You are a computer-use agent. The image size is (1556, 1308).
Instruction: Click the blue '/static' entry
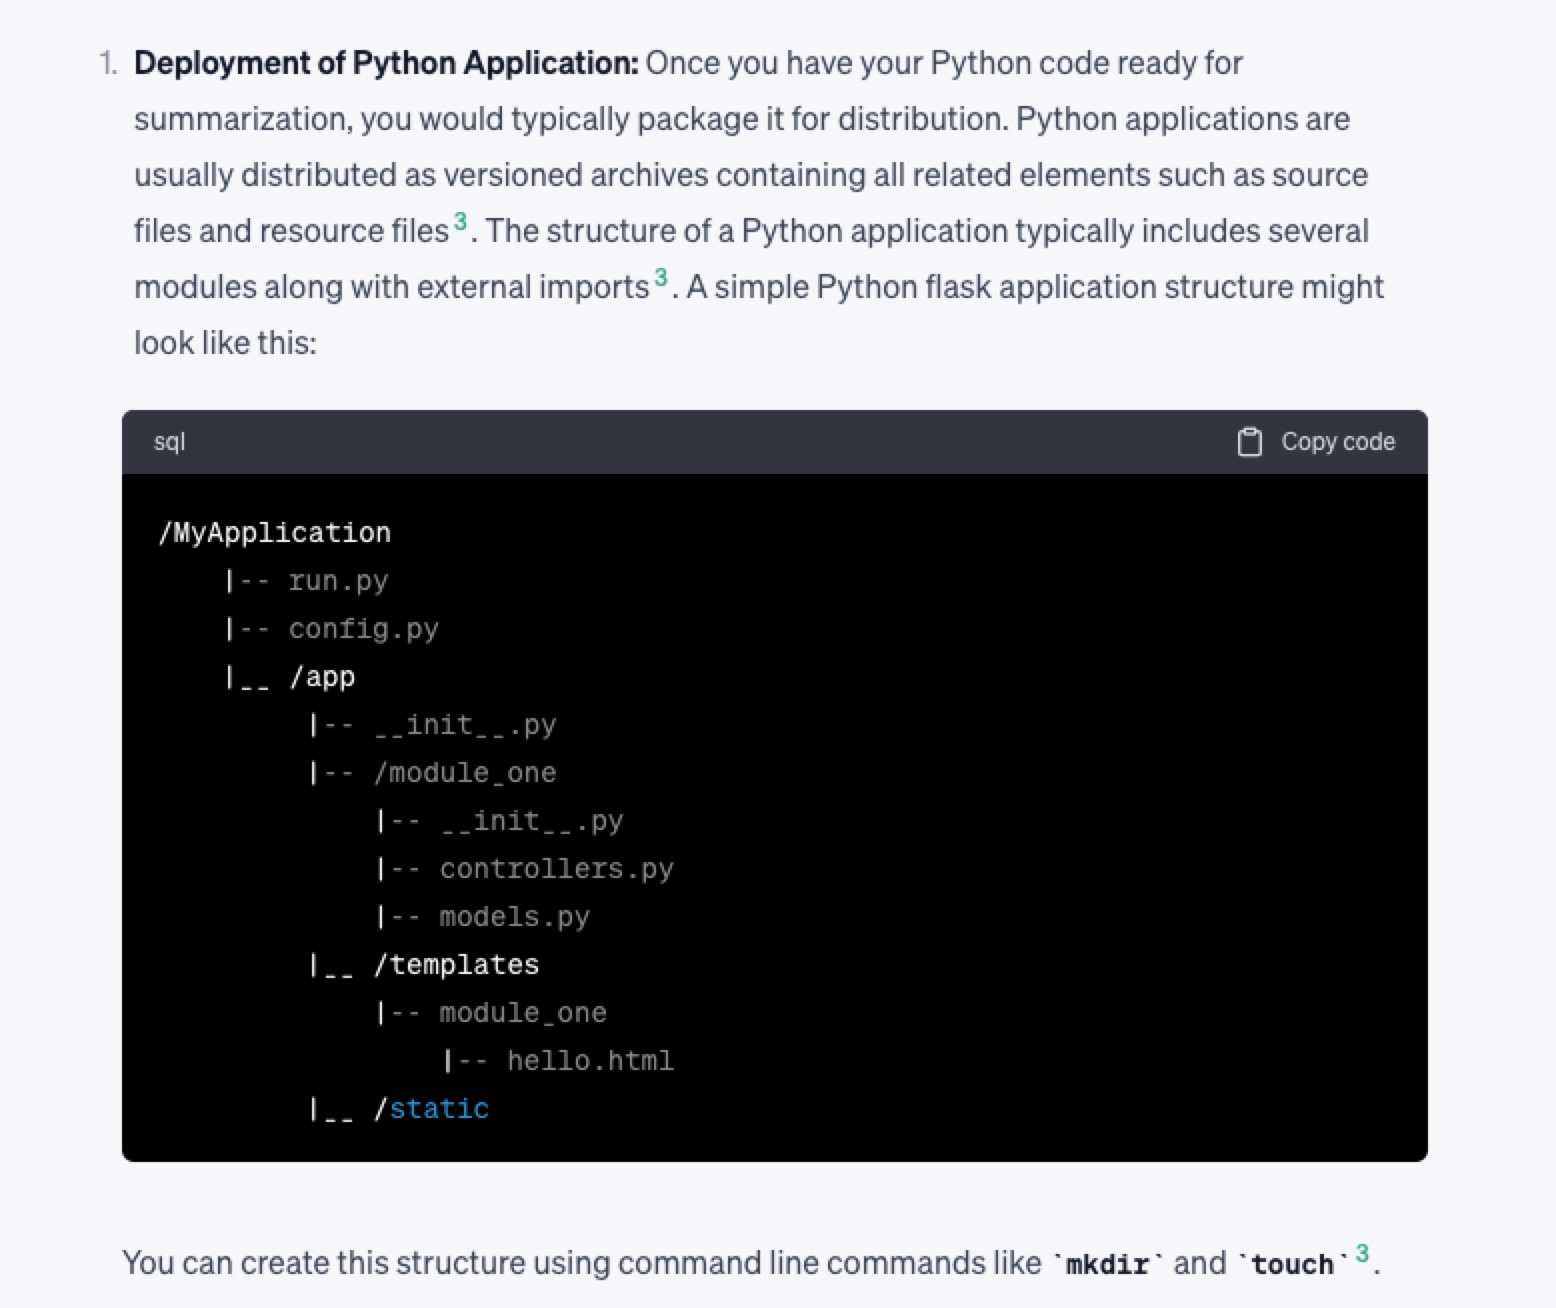pyautogui.click(x=431, y=1109)
